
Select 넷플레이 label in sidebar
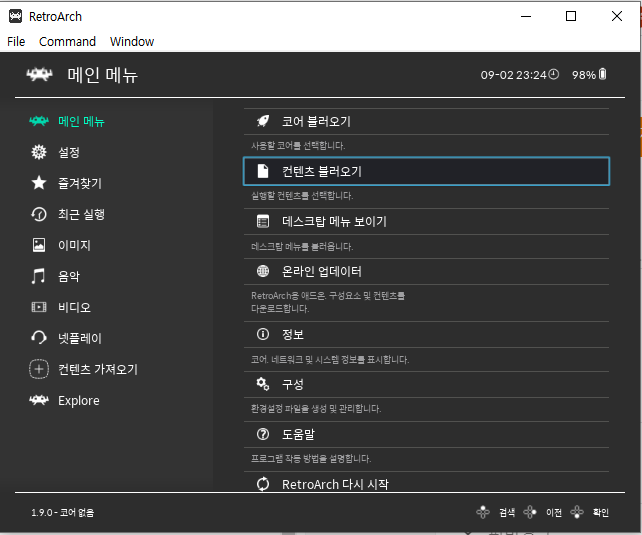(x=80, y=338)
